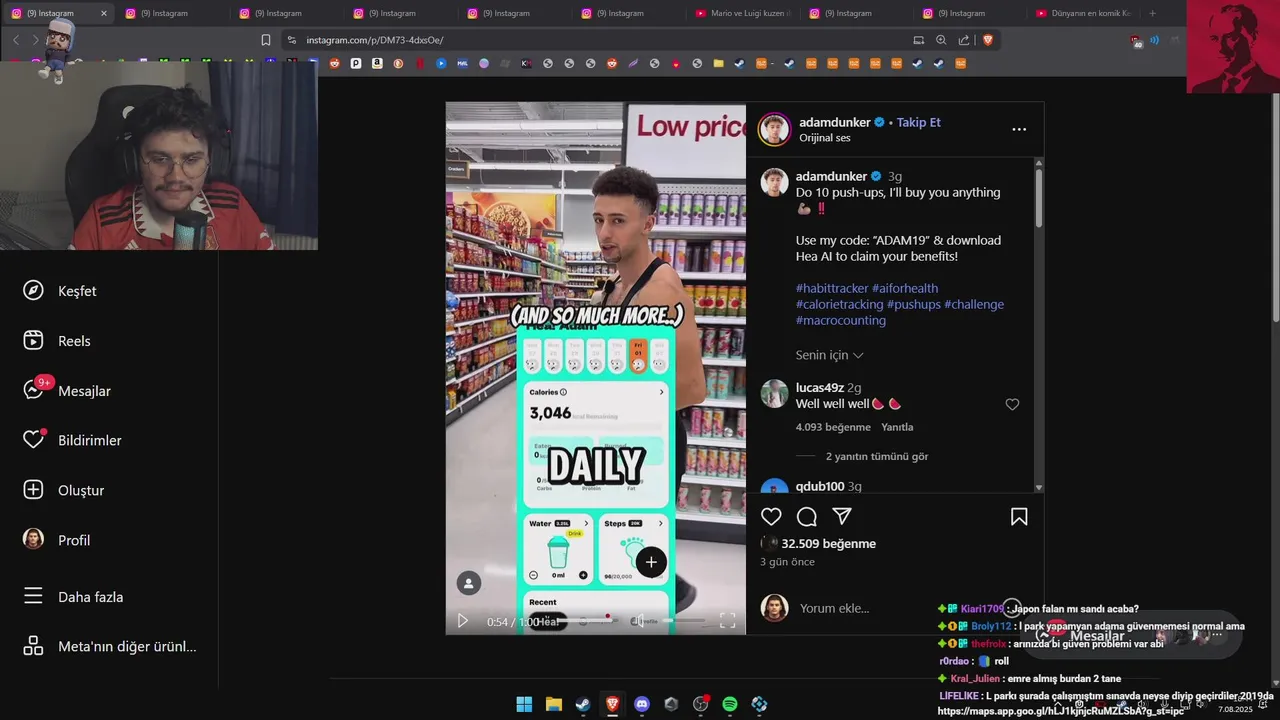This screenshot has height=720, width=1280.
Task: Like the post with heart icon
Action: tap(771, 517)
